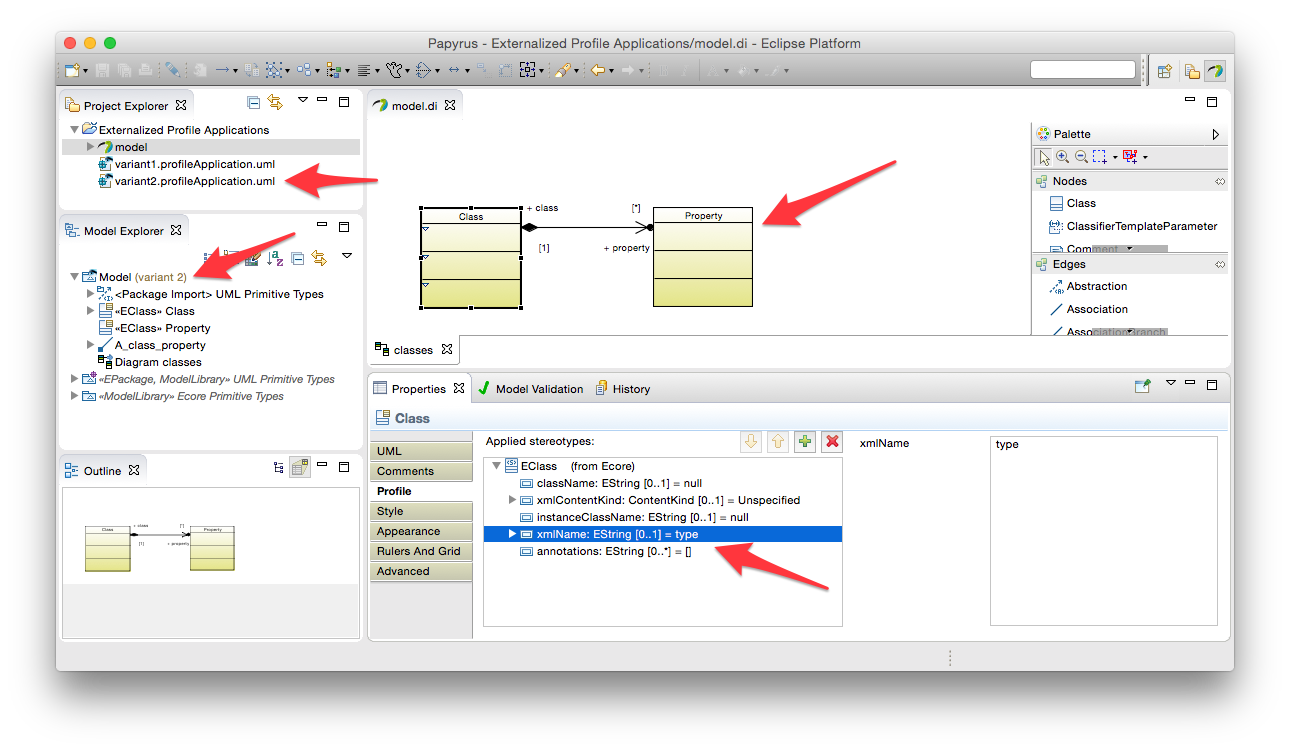The image size is (1290, 751).
Task: Select the Marquee selection tool in Palette
Action: [1099, 157]
